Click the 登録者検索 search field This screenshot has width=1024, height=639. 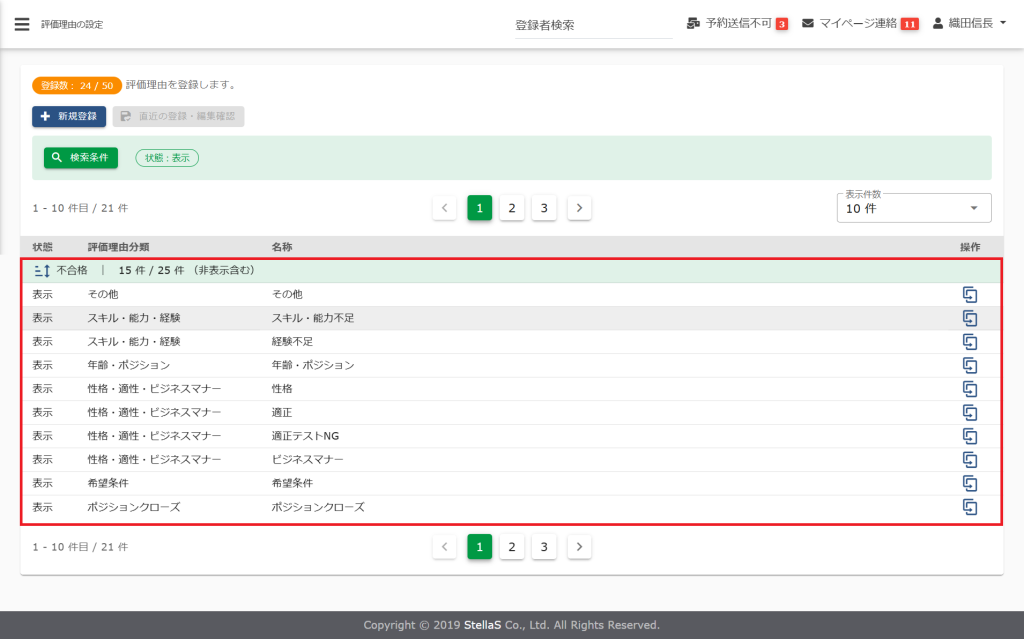[x=593, y=25]
